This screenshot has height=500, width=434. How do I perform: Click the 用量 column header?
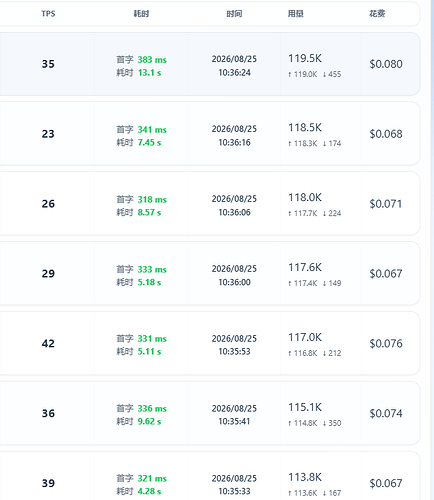[296, 14]
